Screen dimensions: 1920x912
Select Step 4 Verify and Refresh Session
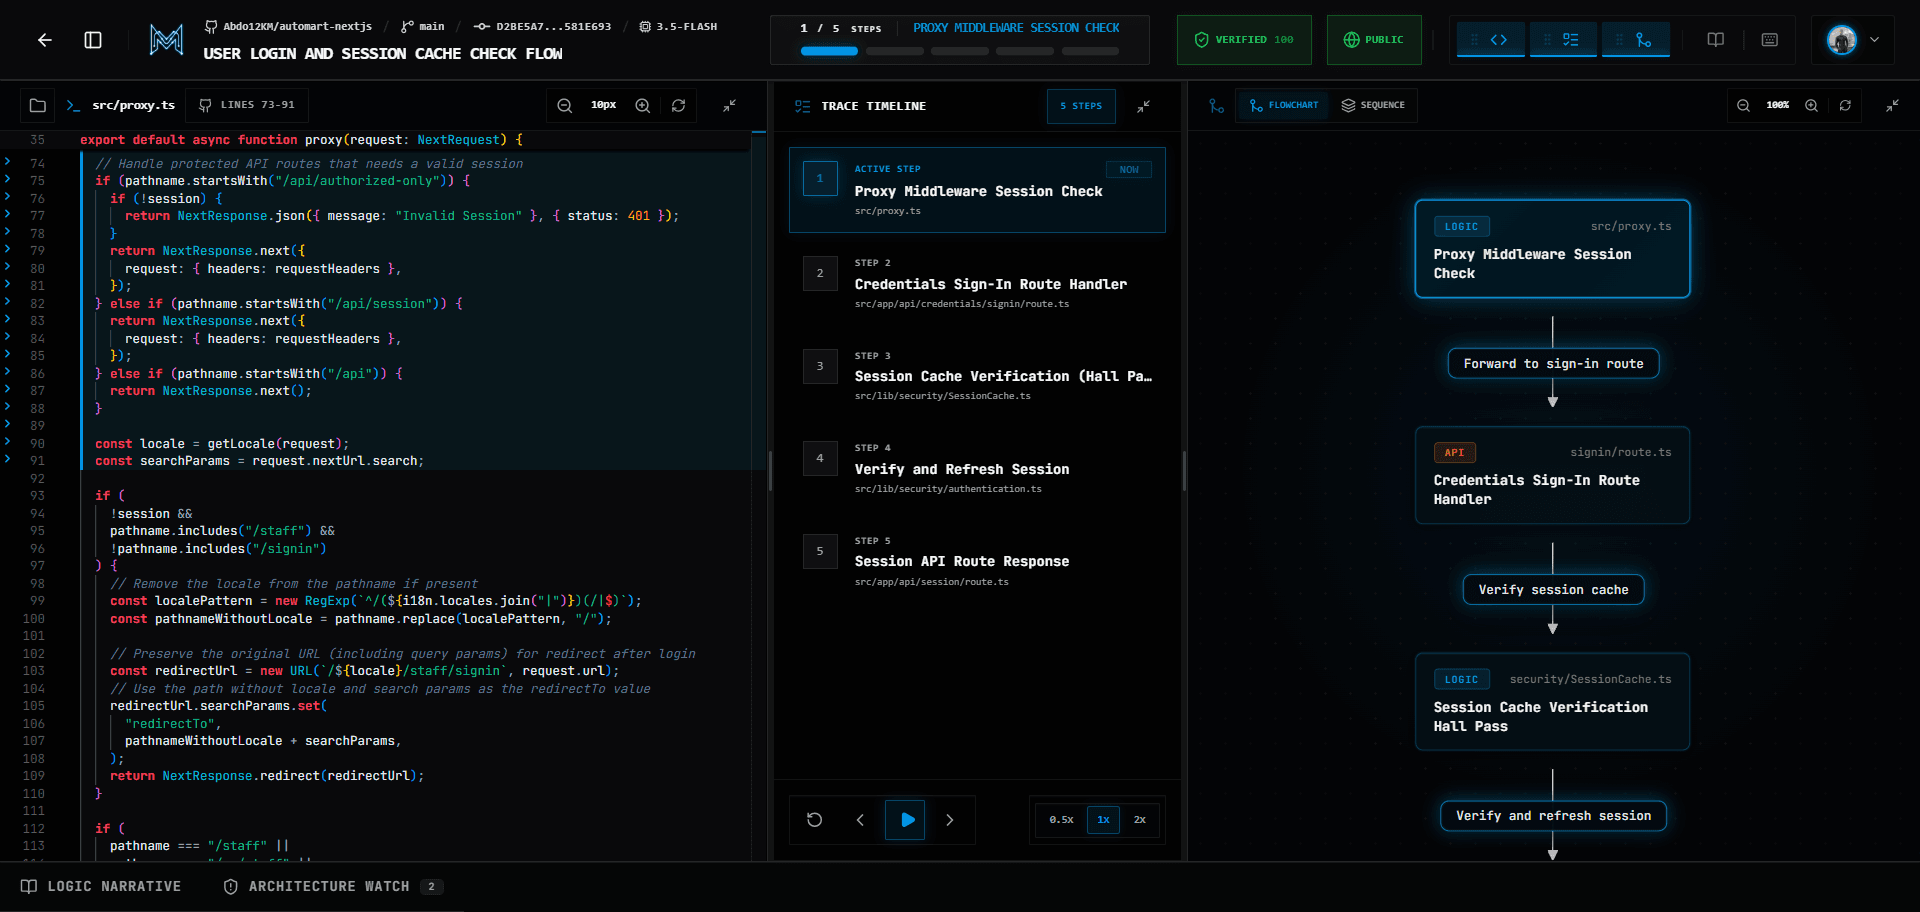point(977,468)
